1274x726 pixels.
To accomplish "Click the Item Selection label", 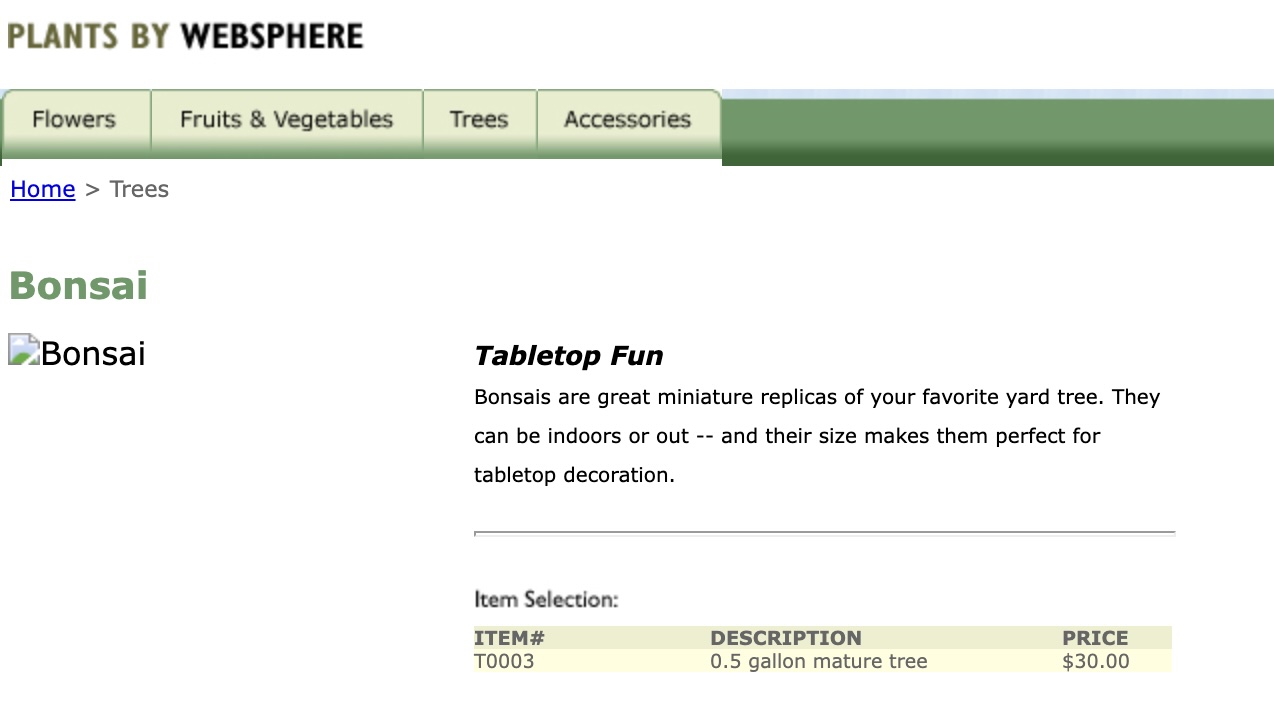I will point(546,600).
